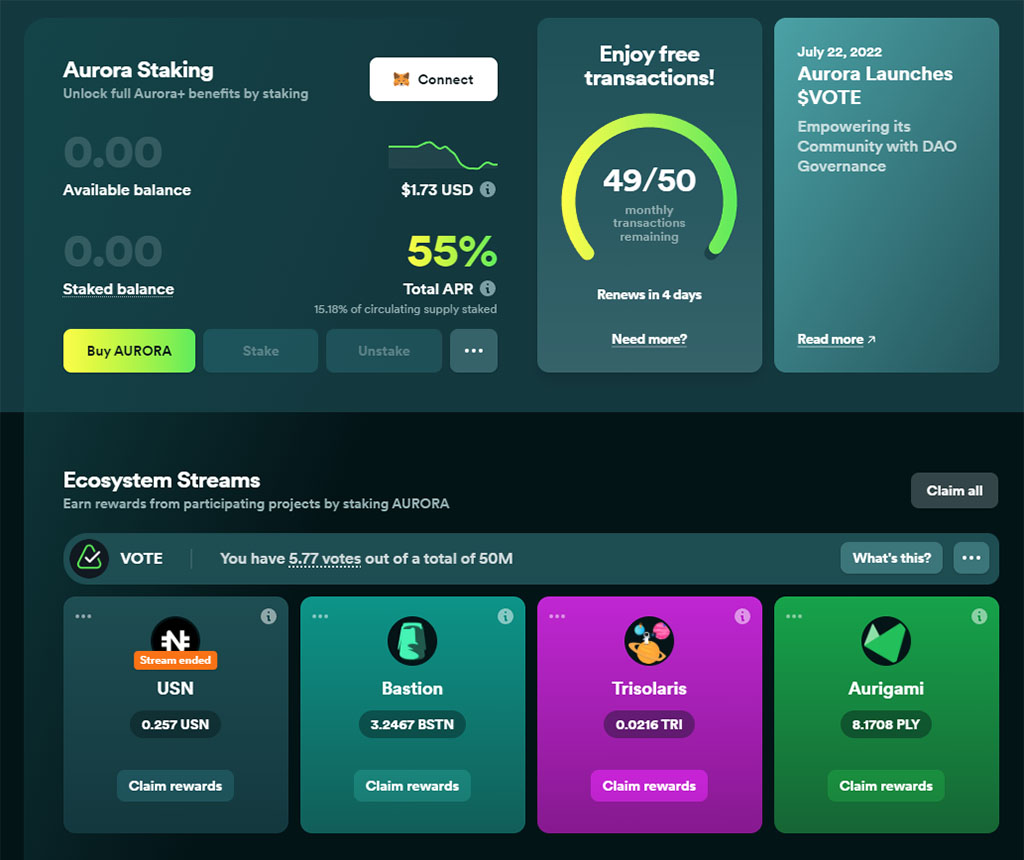This screenshot has height=860, width=1024.
Task: Click the 3.2467 BSTN reward amount
Action: point(412,724)
